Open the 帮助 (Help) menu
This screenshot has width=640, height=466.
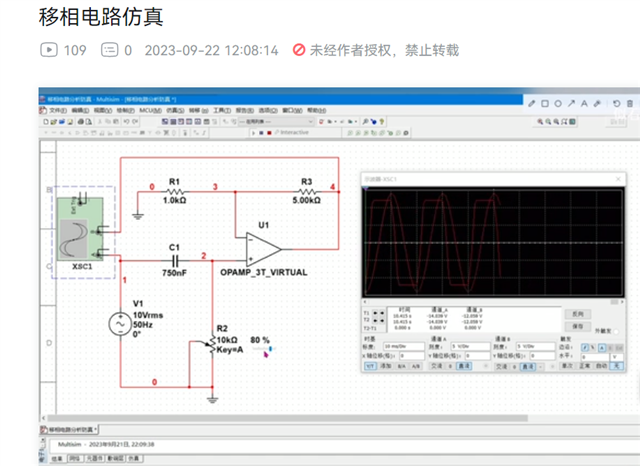pyautogui.click(x=317, y=111)
